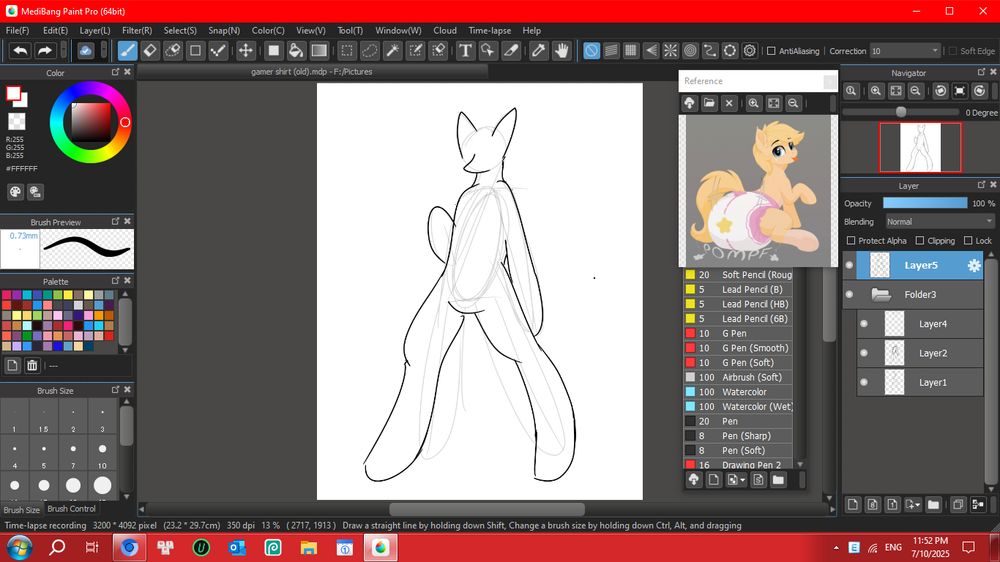Expand add-brush options dropdown

pyautogui.click(x=735, y=480)
